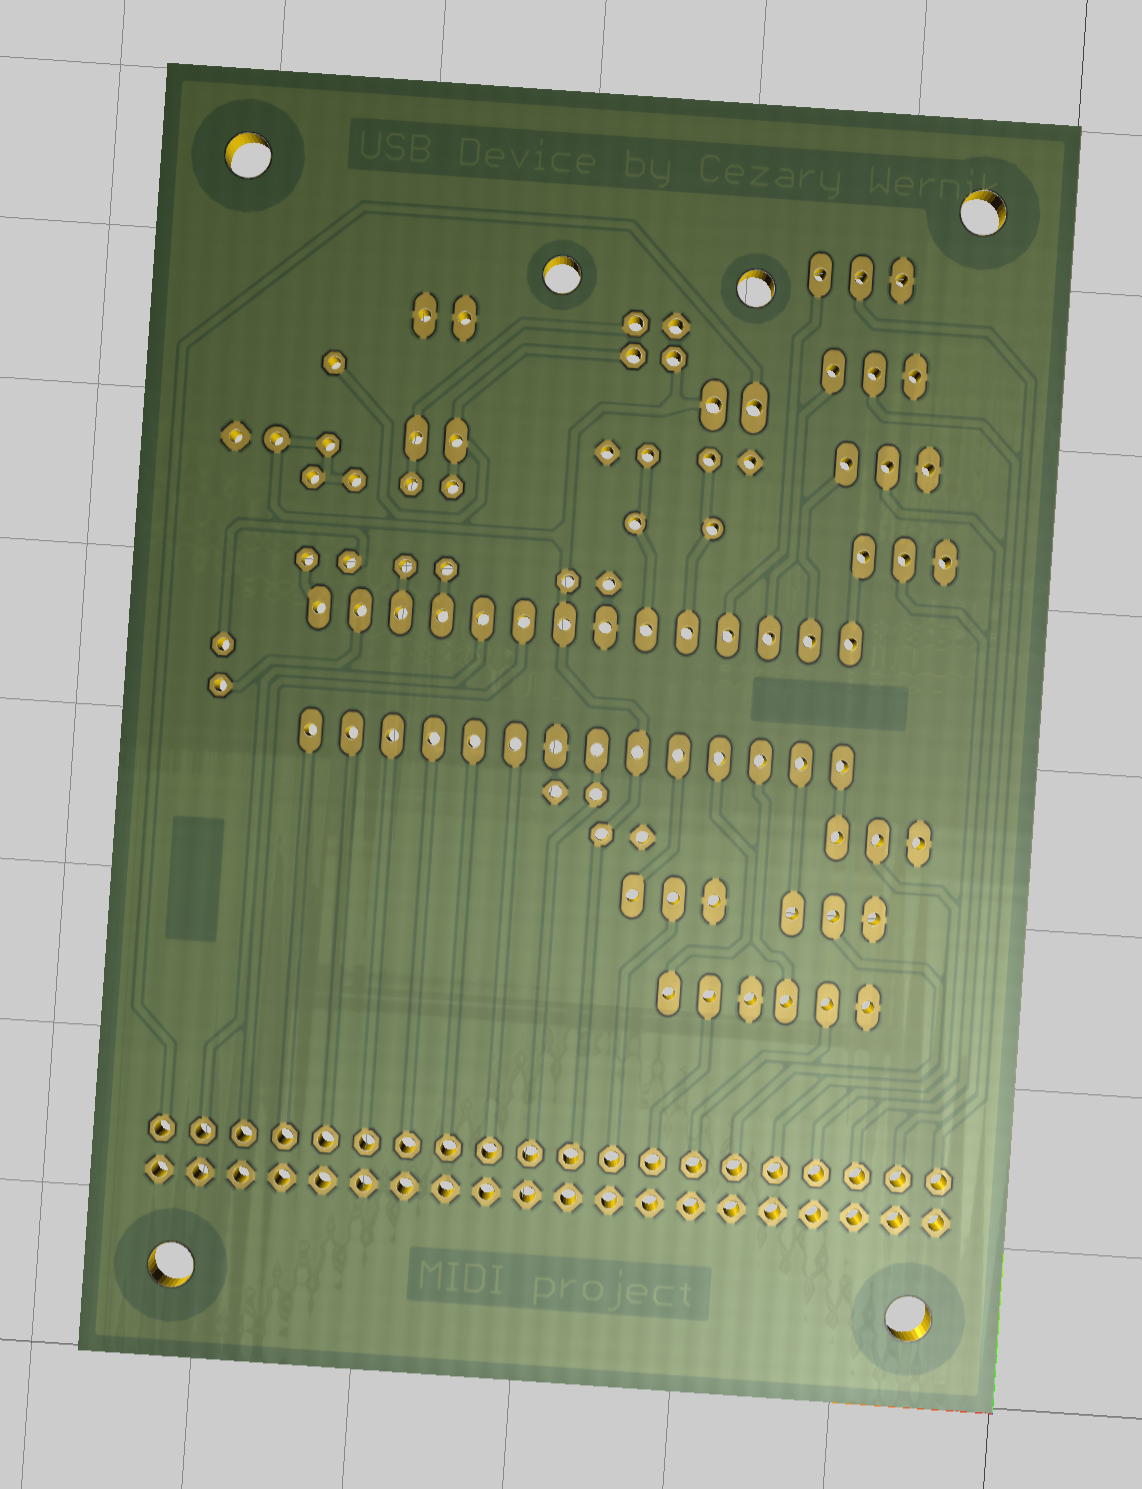Select the top-right corner mounting hole

(983, 212)
